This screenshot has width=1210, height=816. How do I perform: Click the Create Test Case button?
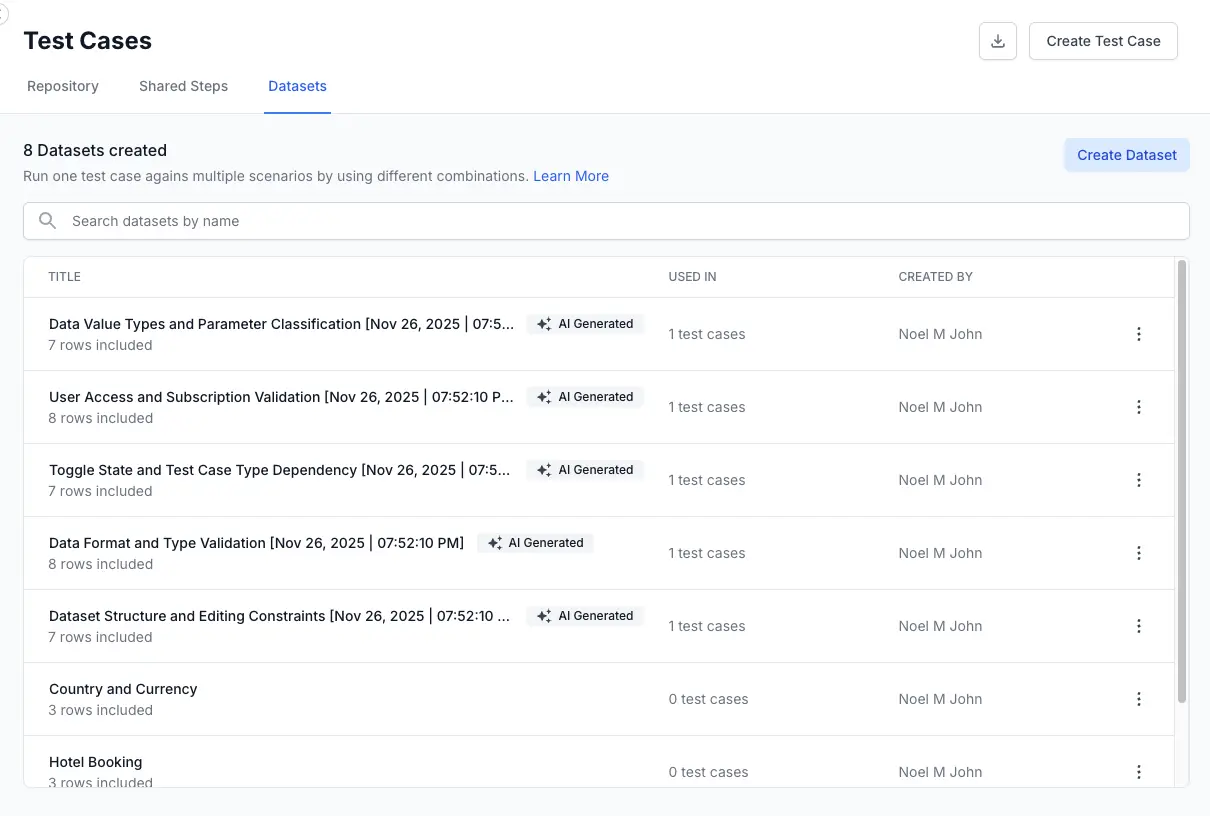(x=1103, y=41)
